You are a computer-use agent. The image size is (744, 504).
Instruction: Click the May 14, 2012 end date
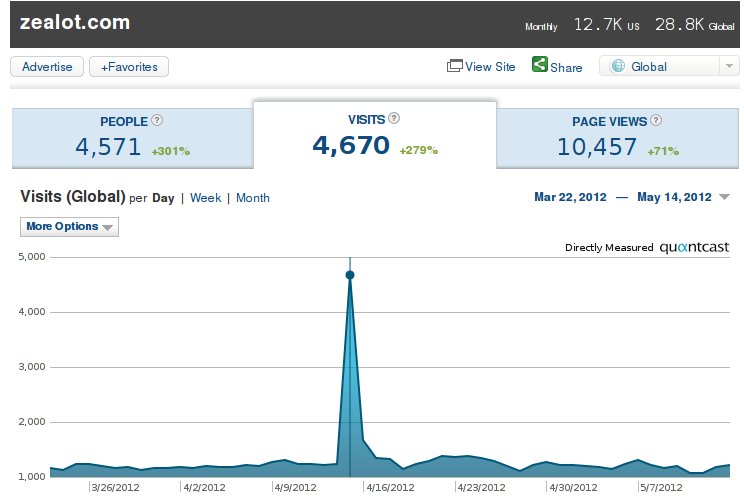tap(674, 197)
